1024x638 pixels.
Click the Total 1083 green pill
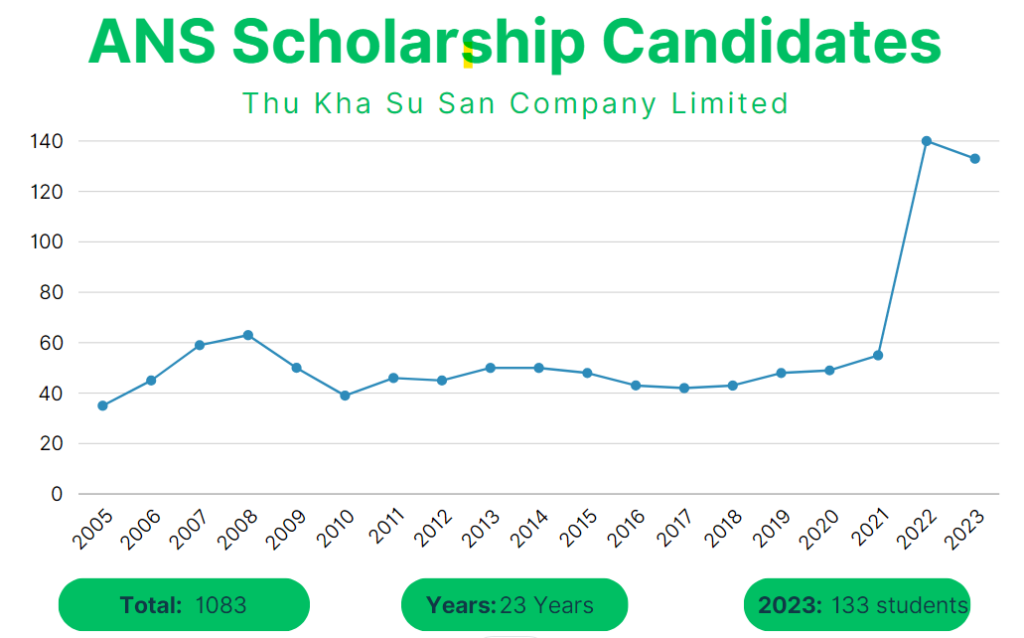(x=184, y=605)
